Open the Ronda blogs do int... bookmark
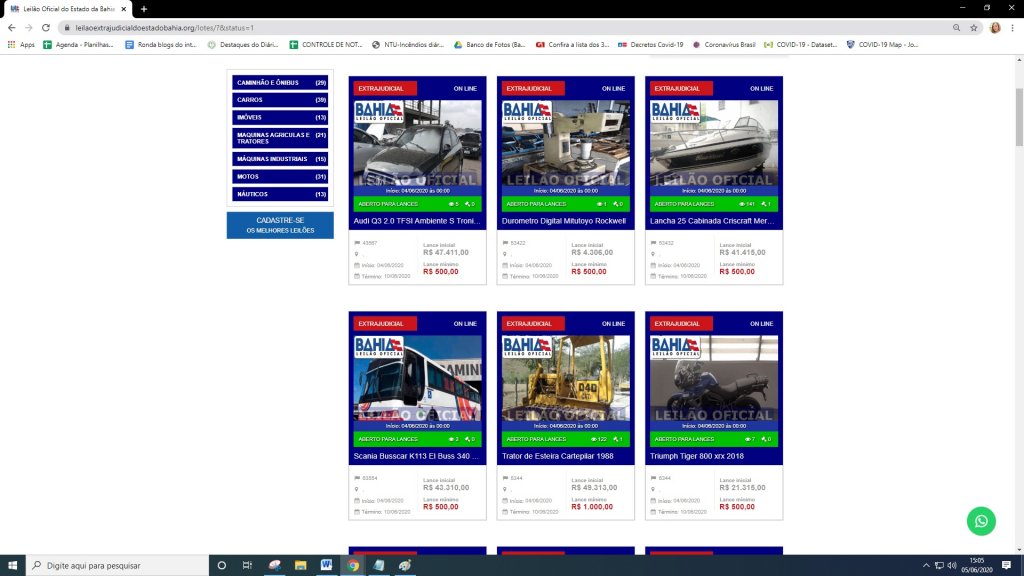 161,44
